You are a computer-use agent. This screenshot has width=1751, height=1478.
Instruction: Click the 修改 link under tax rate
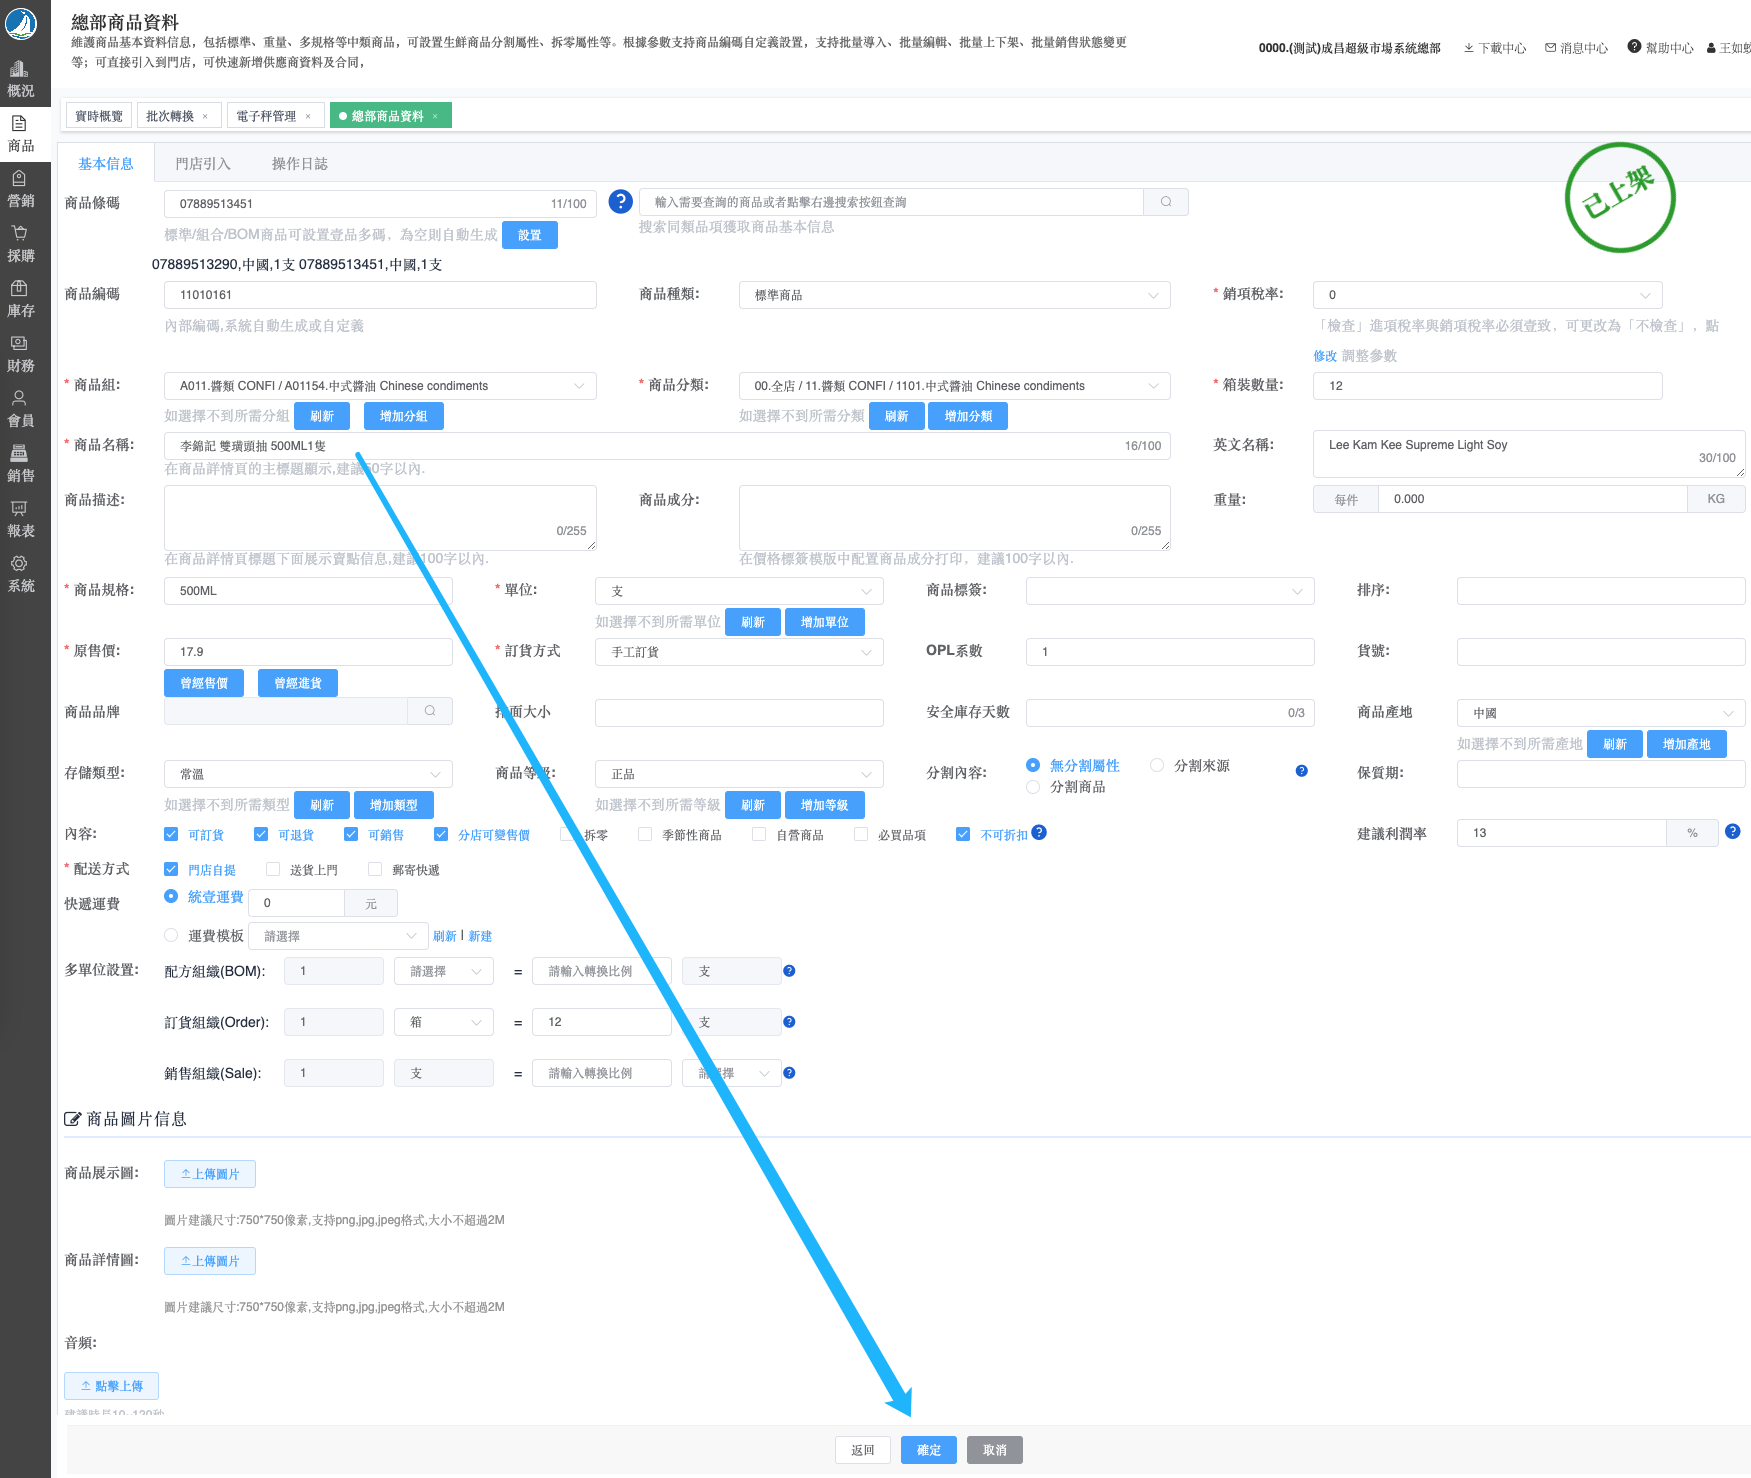click(1325, 356)
